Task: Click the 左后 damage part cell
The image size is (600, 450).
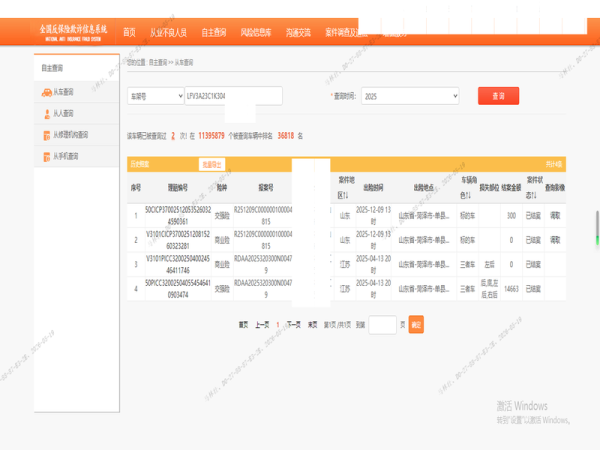Action: (x=489, y=265)
